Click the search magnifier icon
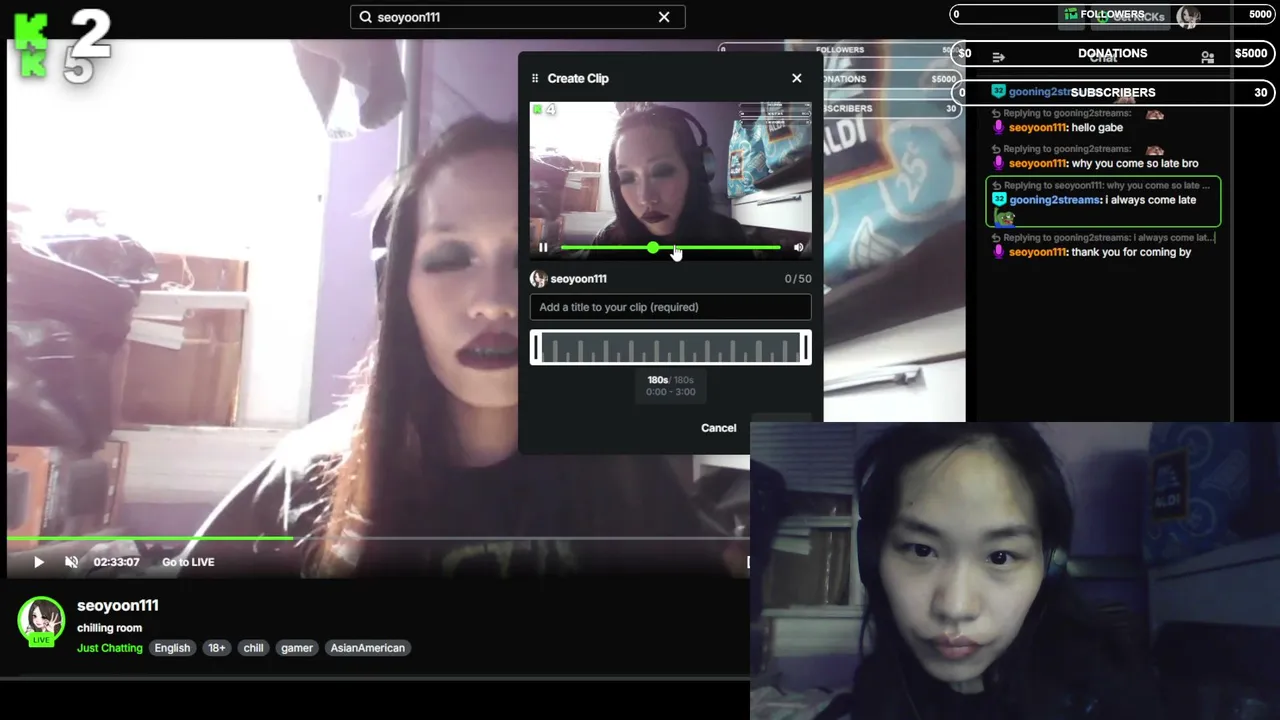1280x720 pixels. click(366, 17)
